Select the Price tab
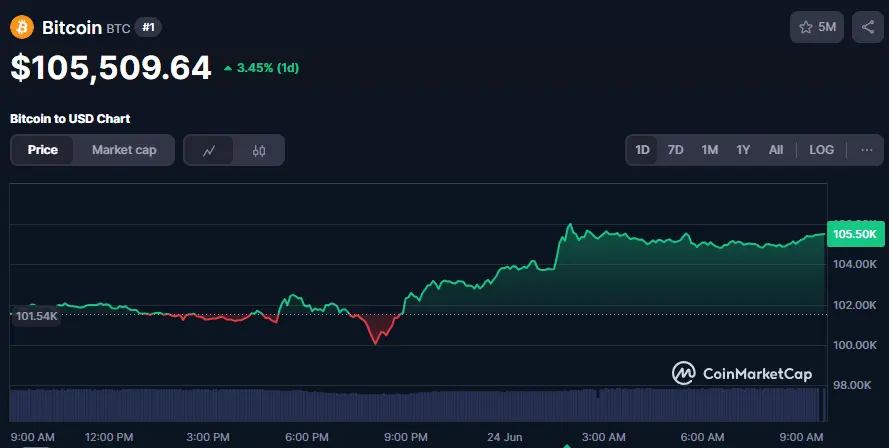889x448 pixels. [x=43, y=150]
